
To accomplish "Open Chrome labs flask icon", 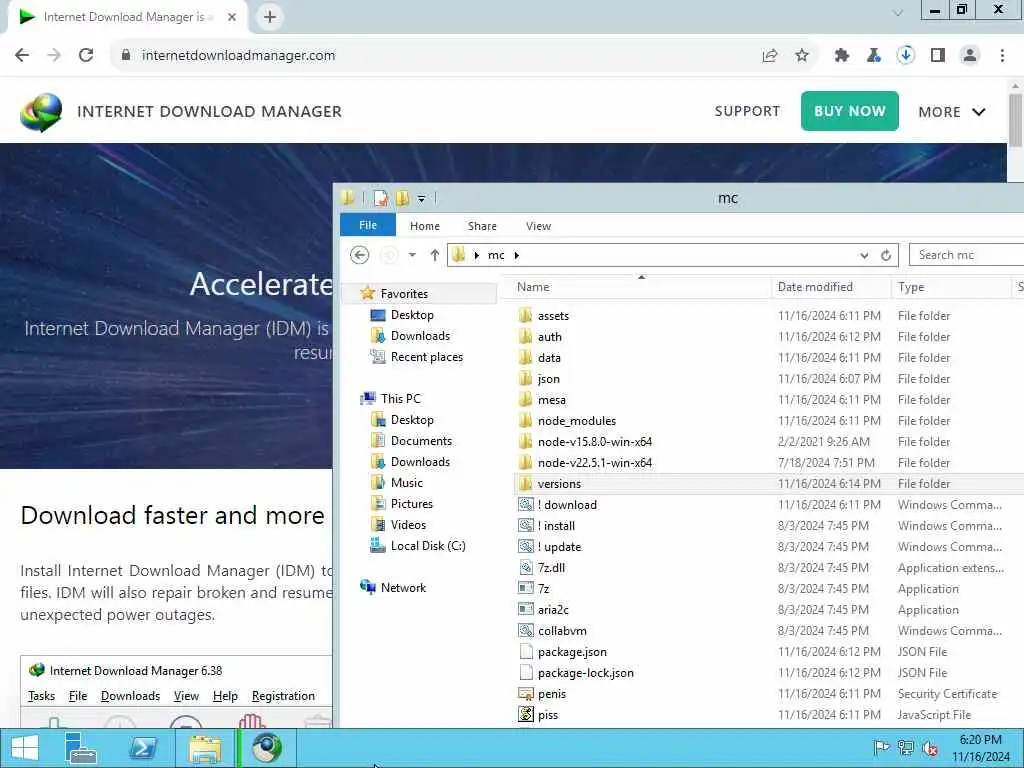I will pyautogui.click(x=874, y=56).
